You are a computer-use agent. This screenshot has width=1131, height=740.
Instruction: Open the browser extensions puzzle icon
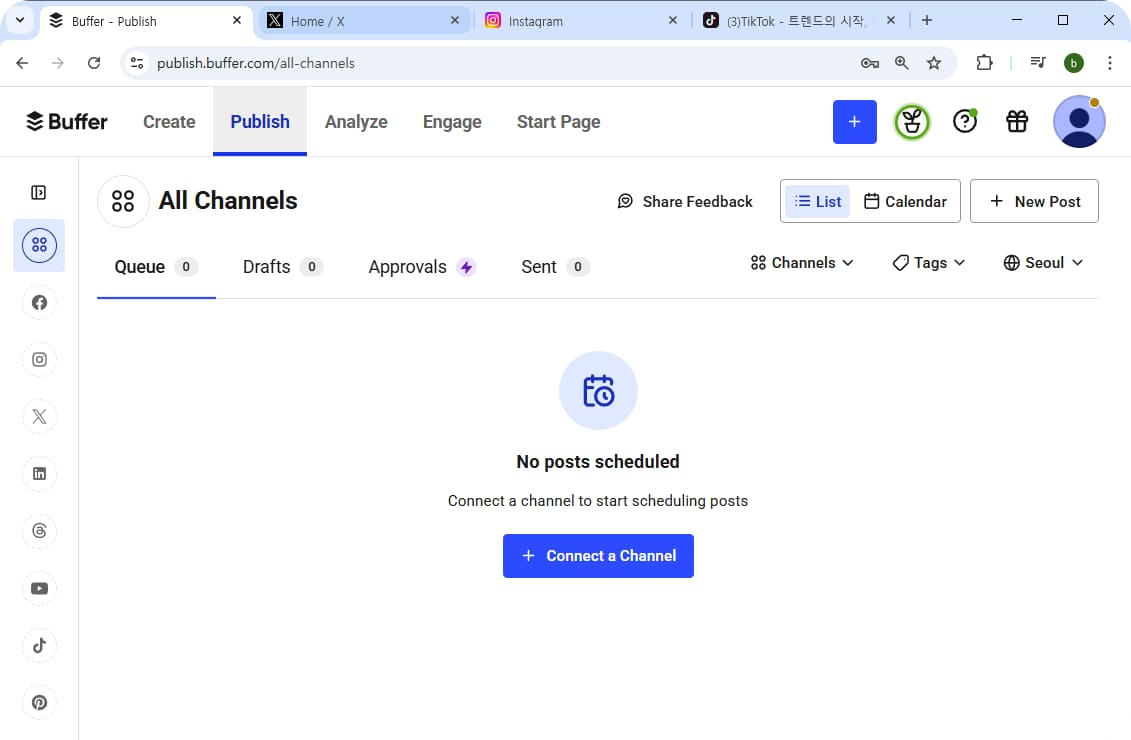(985, 63)
